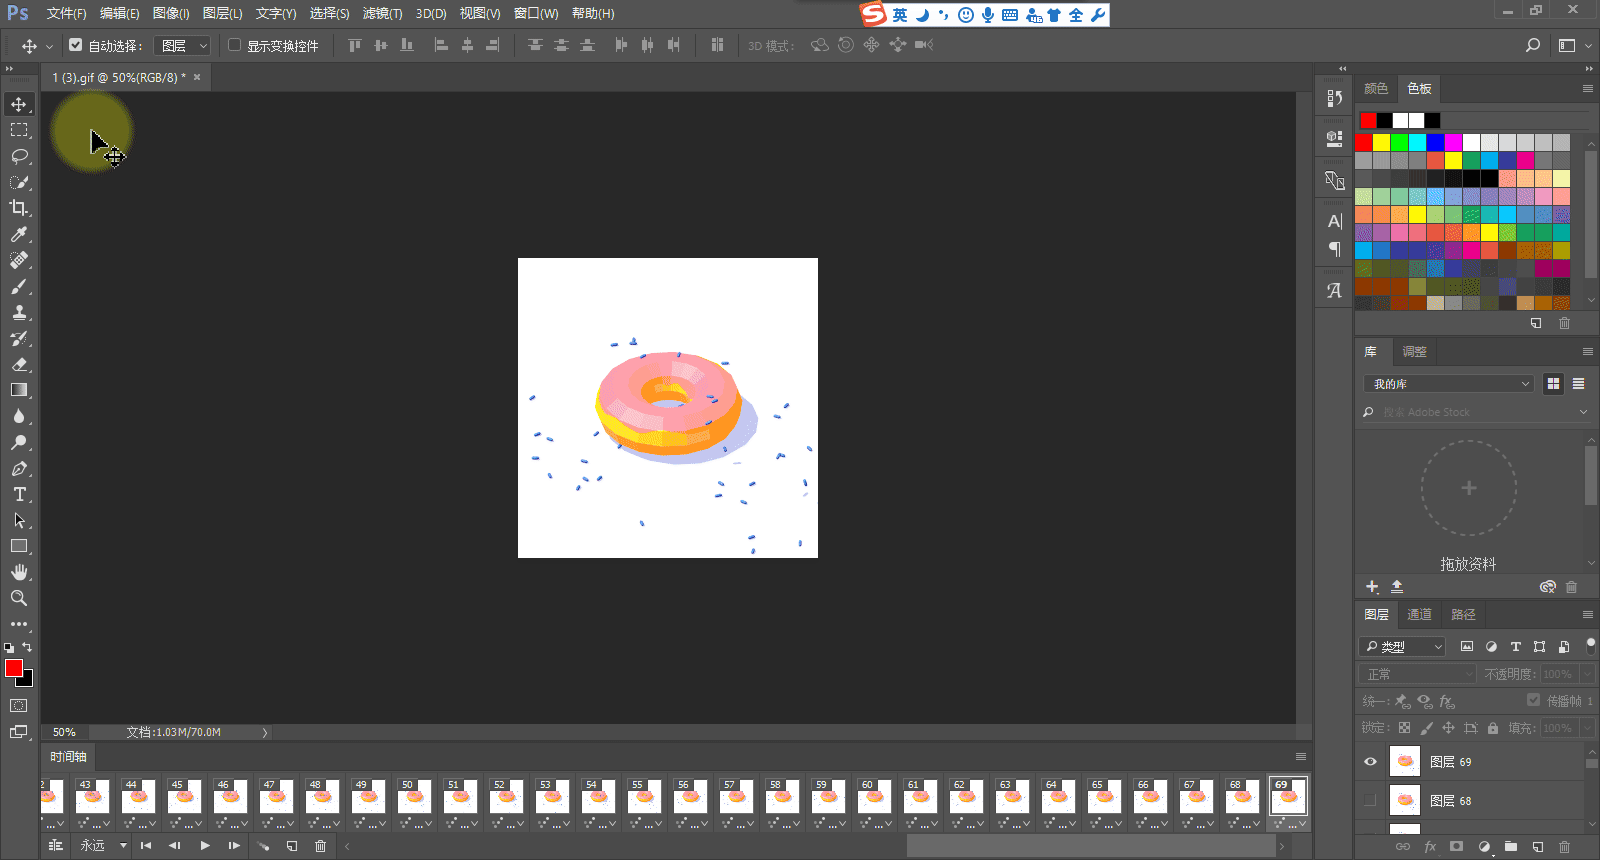Expand the 我的库 library dropdown
This screenshot has height=860, width=1600.
coord(1447,384)
